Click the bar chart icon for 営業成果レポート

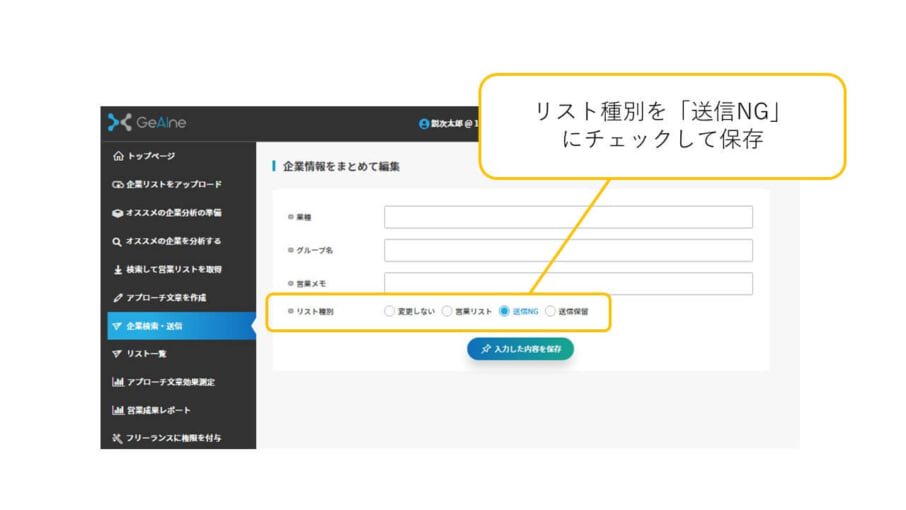(117, 410)
